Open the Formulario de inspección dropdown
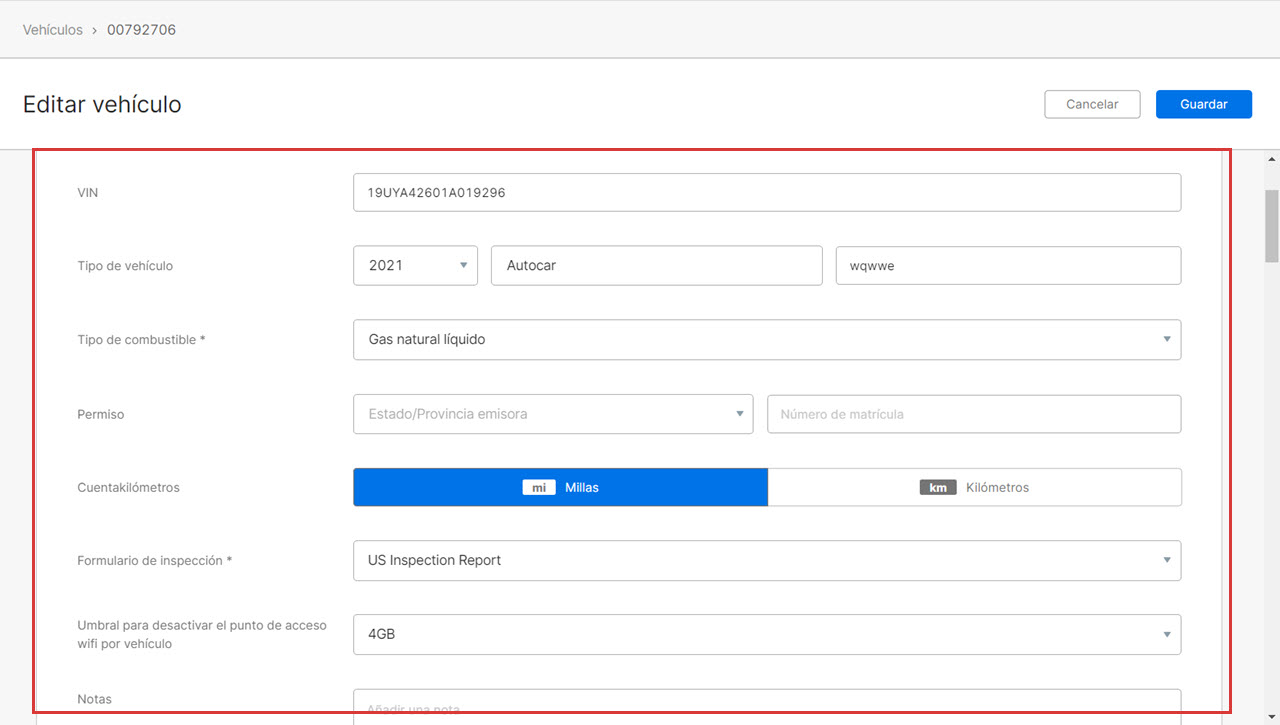This screenshot has width=1280, height=725. coord(767,560)
